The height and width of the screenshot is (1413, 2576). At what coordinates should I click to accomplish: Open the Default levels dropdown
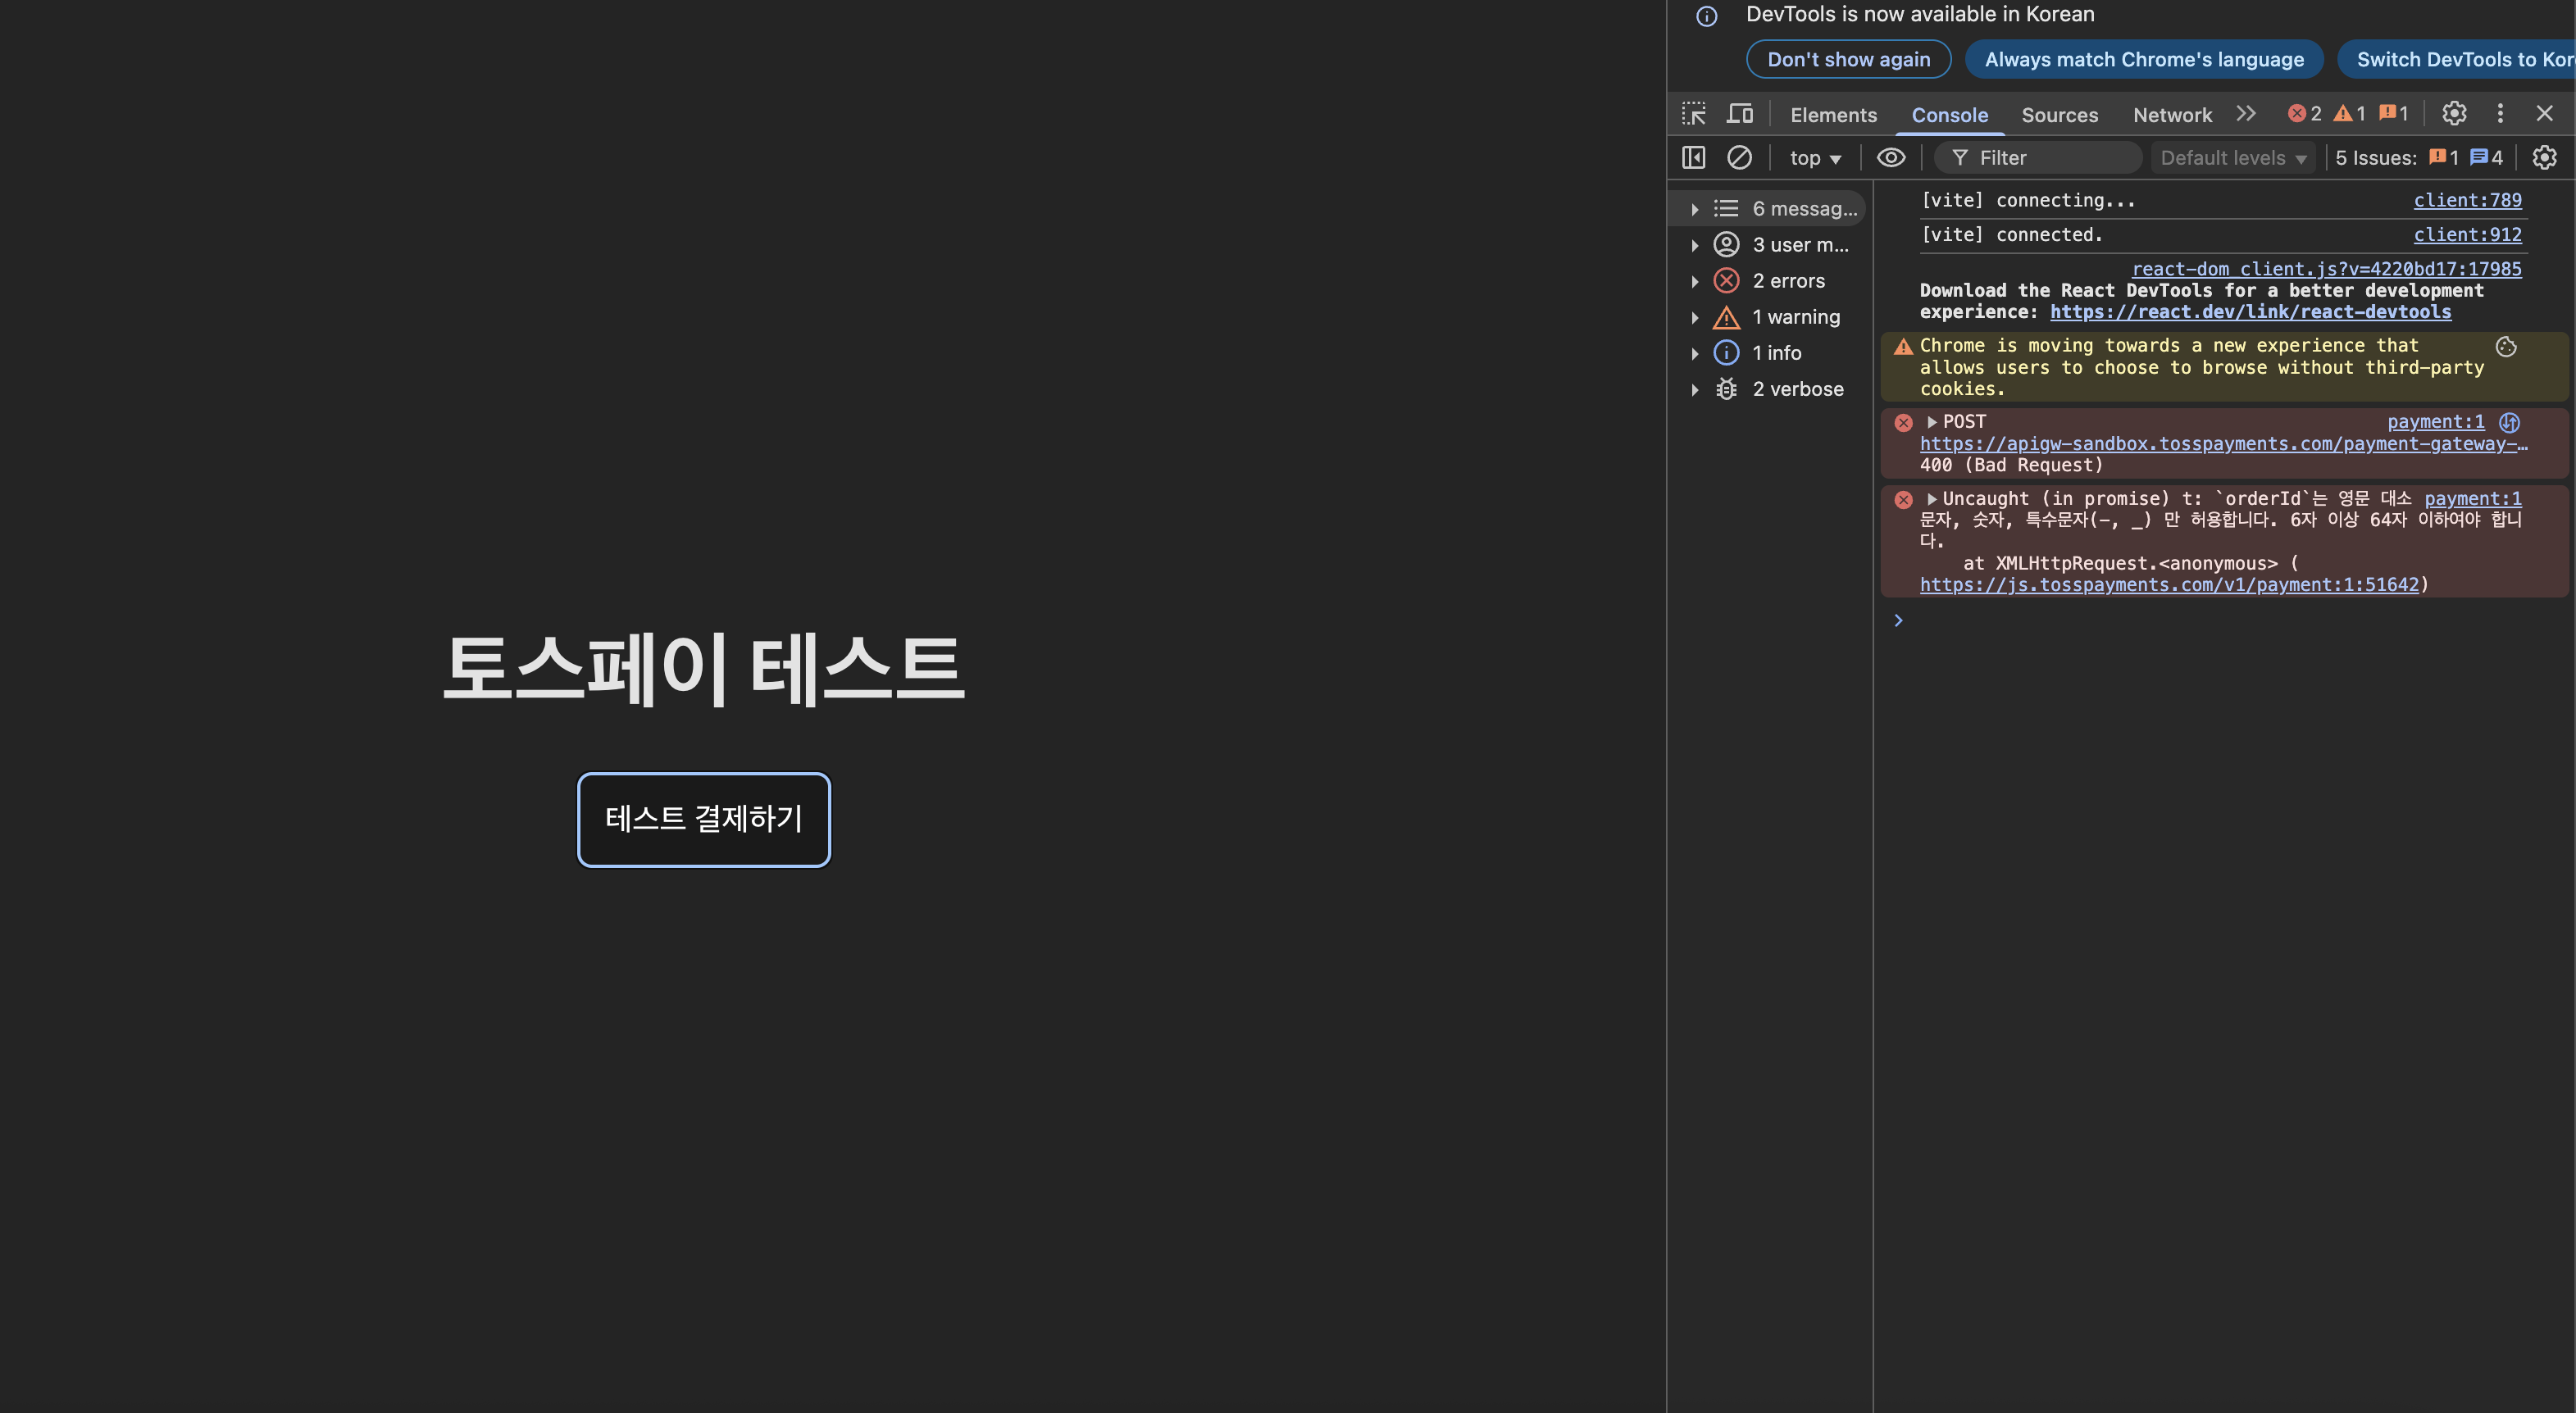pyautogui.click(x=2232, y=158)
